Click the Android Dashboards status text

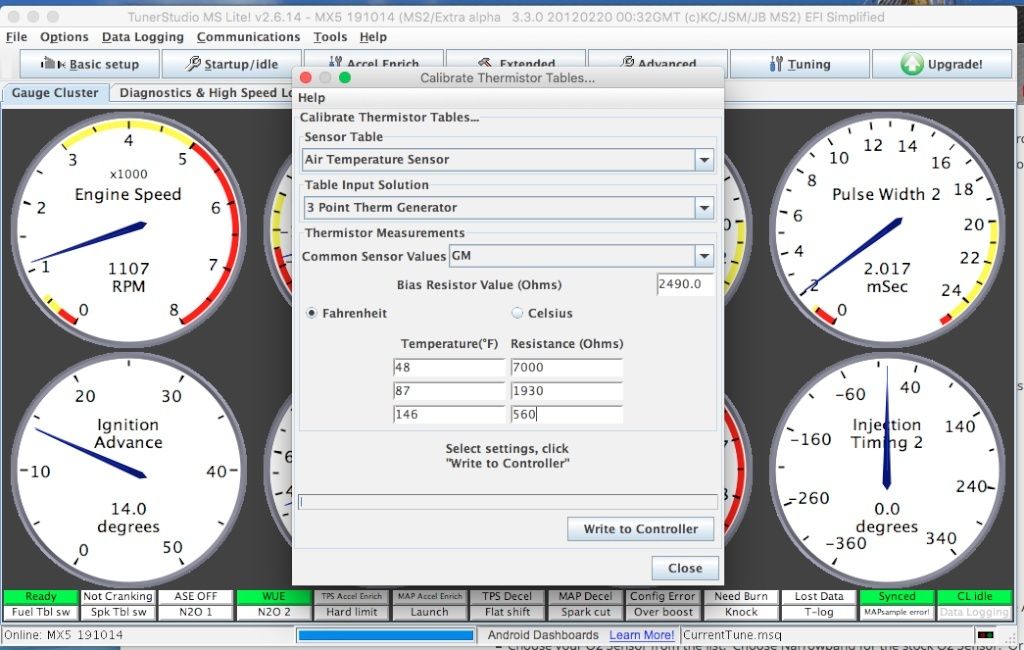click(543, 634)
